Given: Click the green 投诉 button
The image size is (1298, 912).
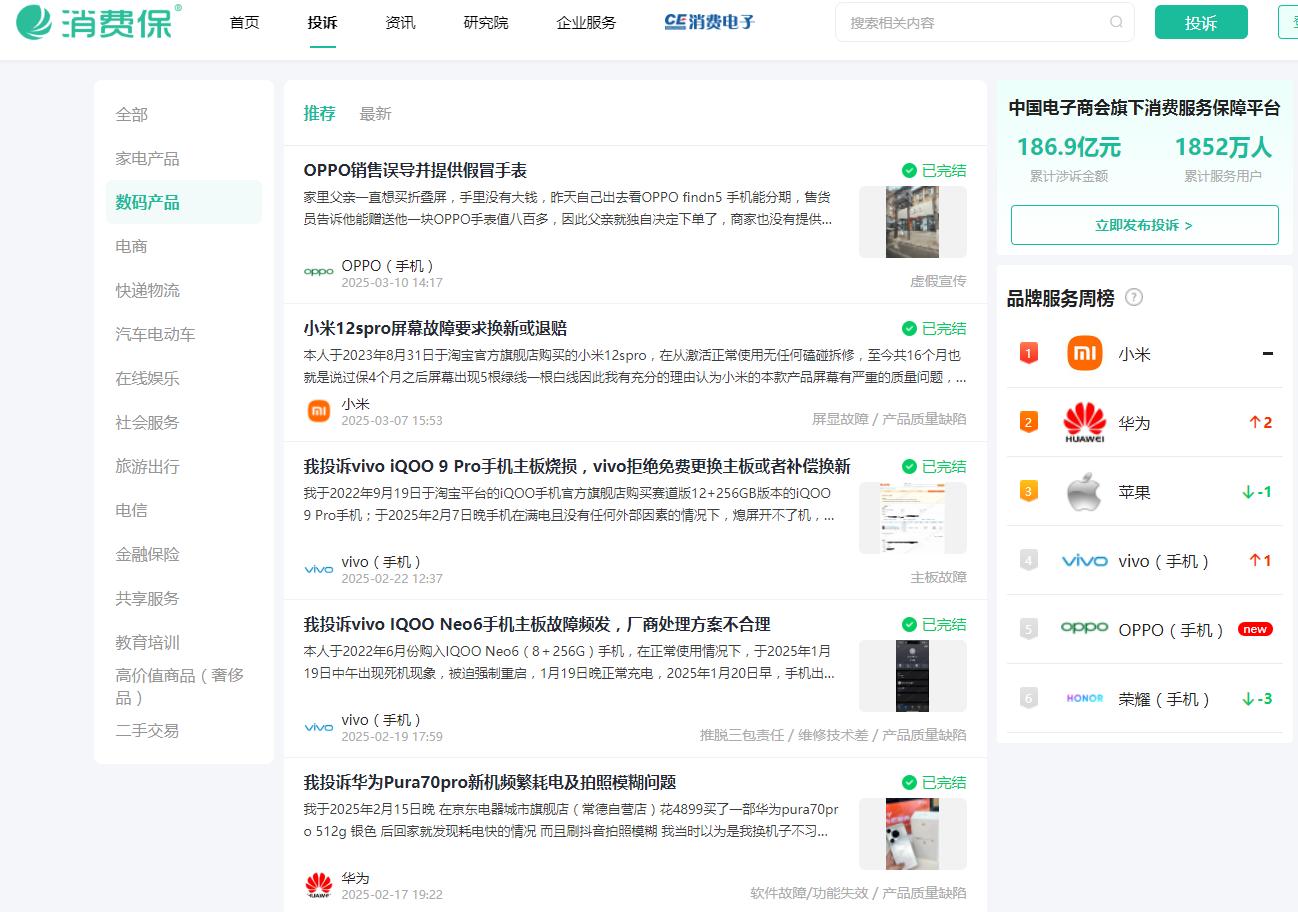Looking at the screenshot, I should 1201,22.
